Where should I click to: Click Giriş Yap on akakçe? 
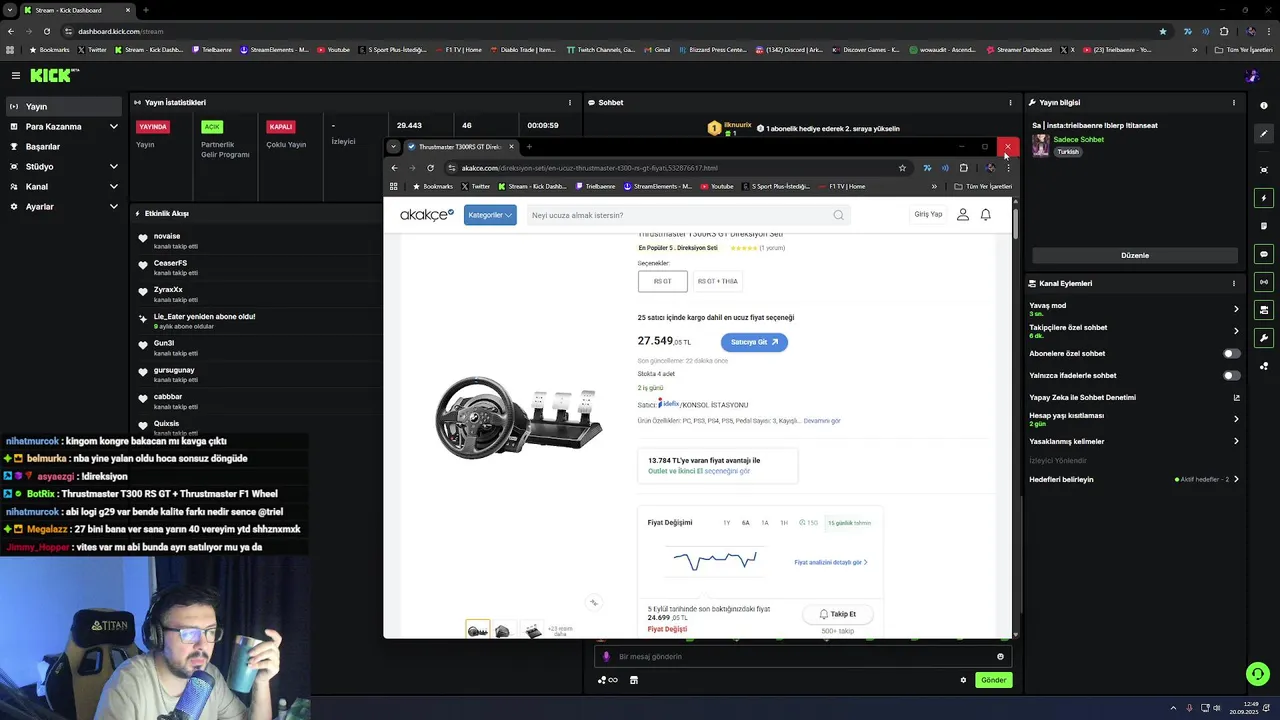[928, 214]
